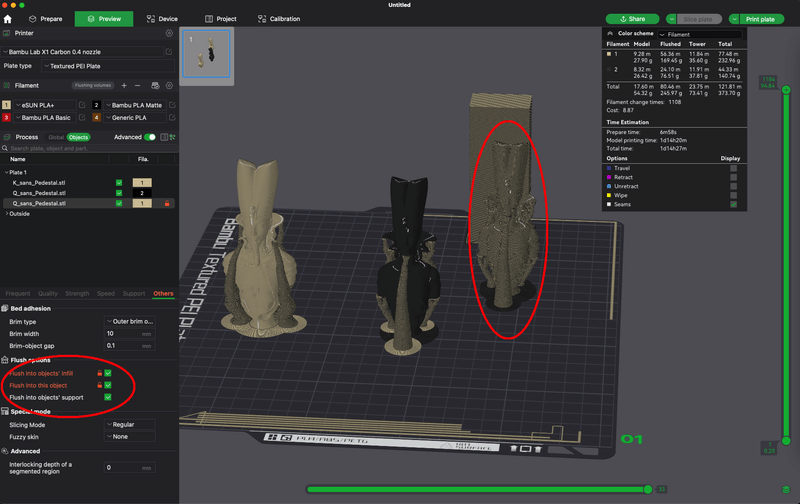The width and height of the screenshot is (800, 504).
Task: Open the Brim type dropdown
Action: click(130, 322)
